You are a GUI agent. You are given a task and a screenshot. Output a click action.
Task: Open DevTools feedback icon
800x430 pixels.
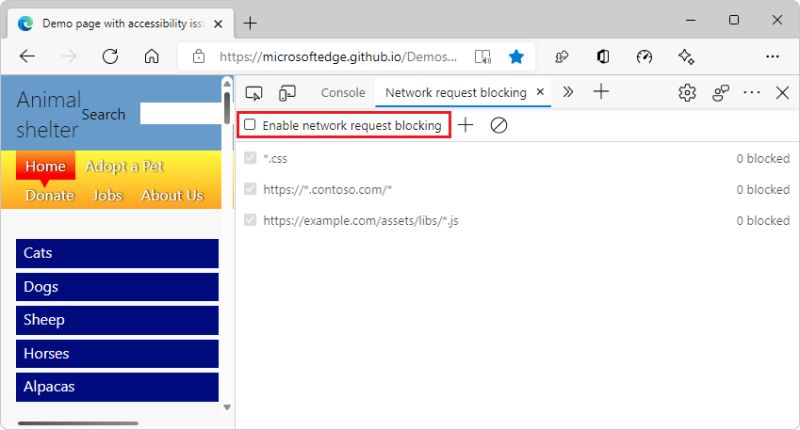point(720,93)
